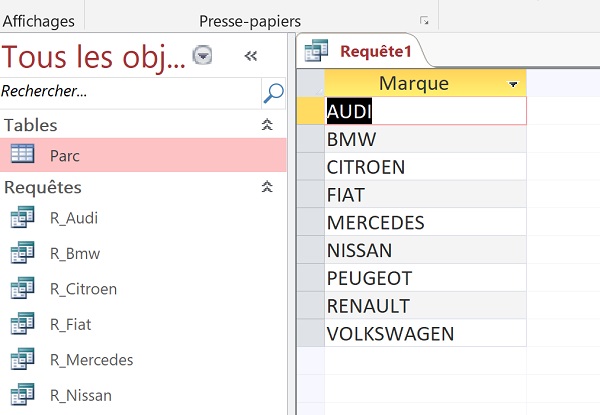The width and height of the screenshot is (600, 415).
Task: Select the BMW cell
Action: pos(426,139)
